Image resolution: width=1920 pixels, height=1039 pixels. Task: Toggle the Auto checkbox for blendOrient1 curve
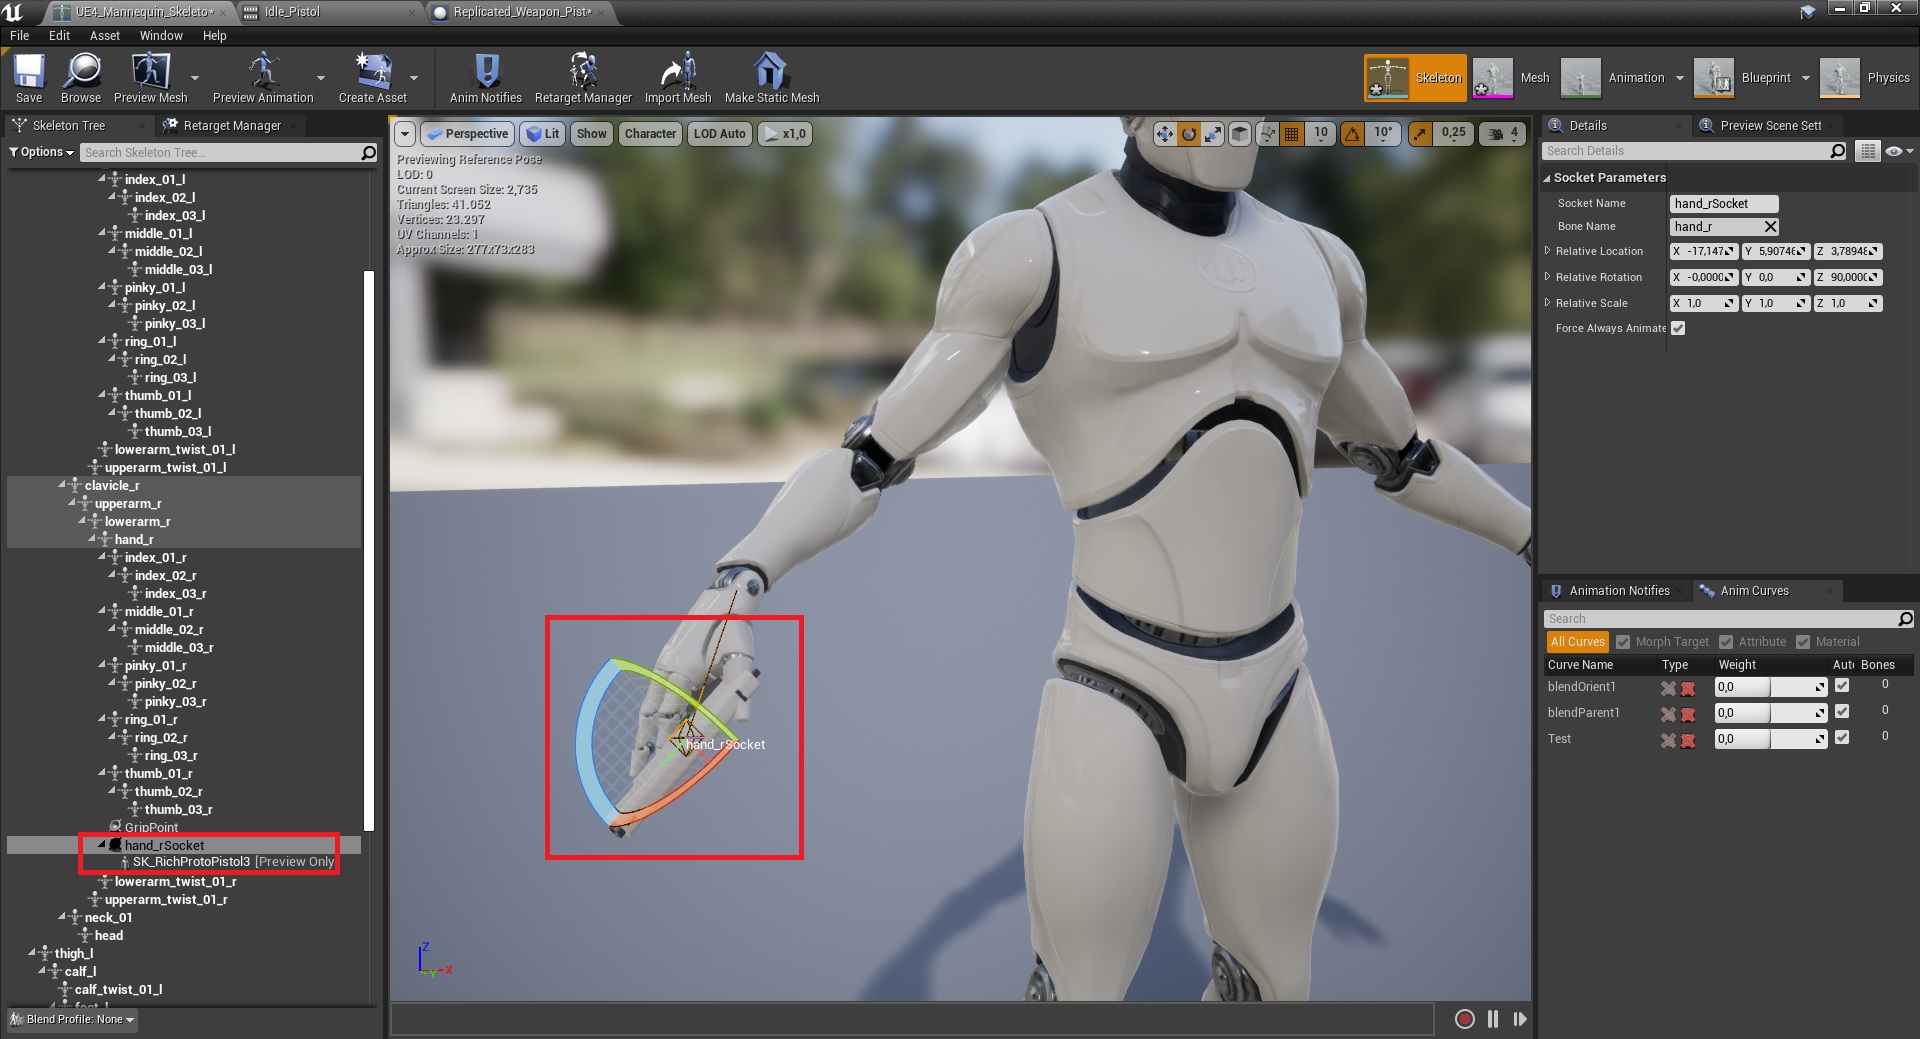click(x=1842, y=686)
